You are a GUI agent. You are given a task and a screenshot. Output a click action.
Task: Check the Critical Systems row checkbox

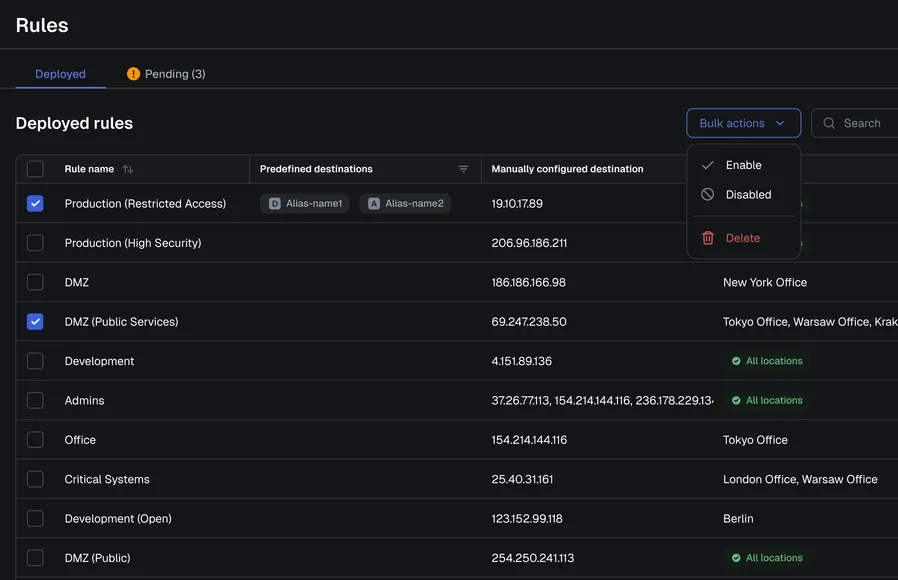(35, 479)
